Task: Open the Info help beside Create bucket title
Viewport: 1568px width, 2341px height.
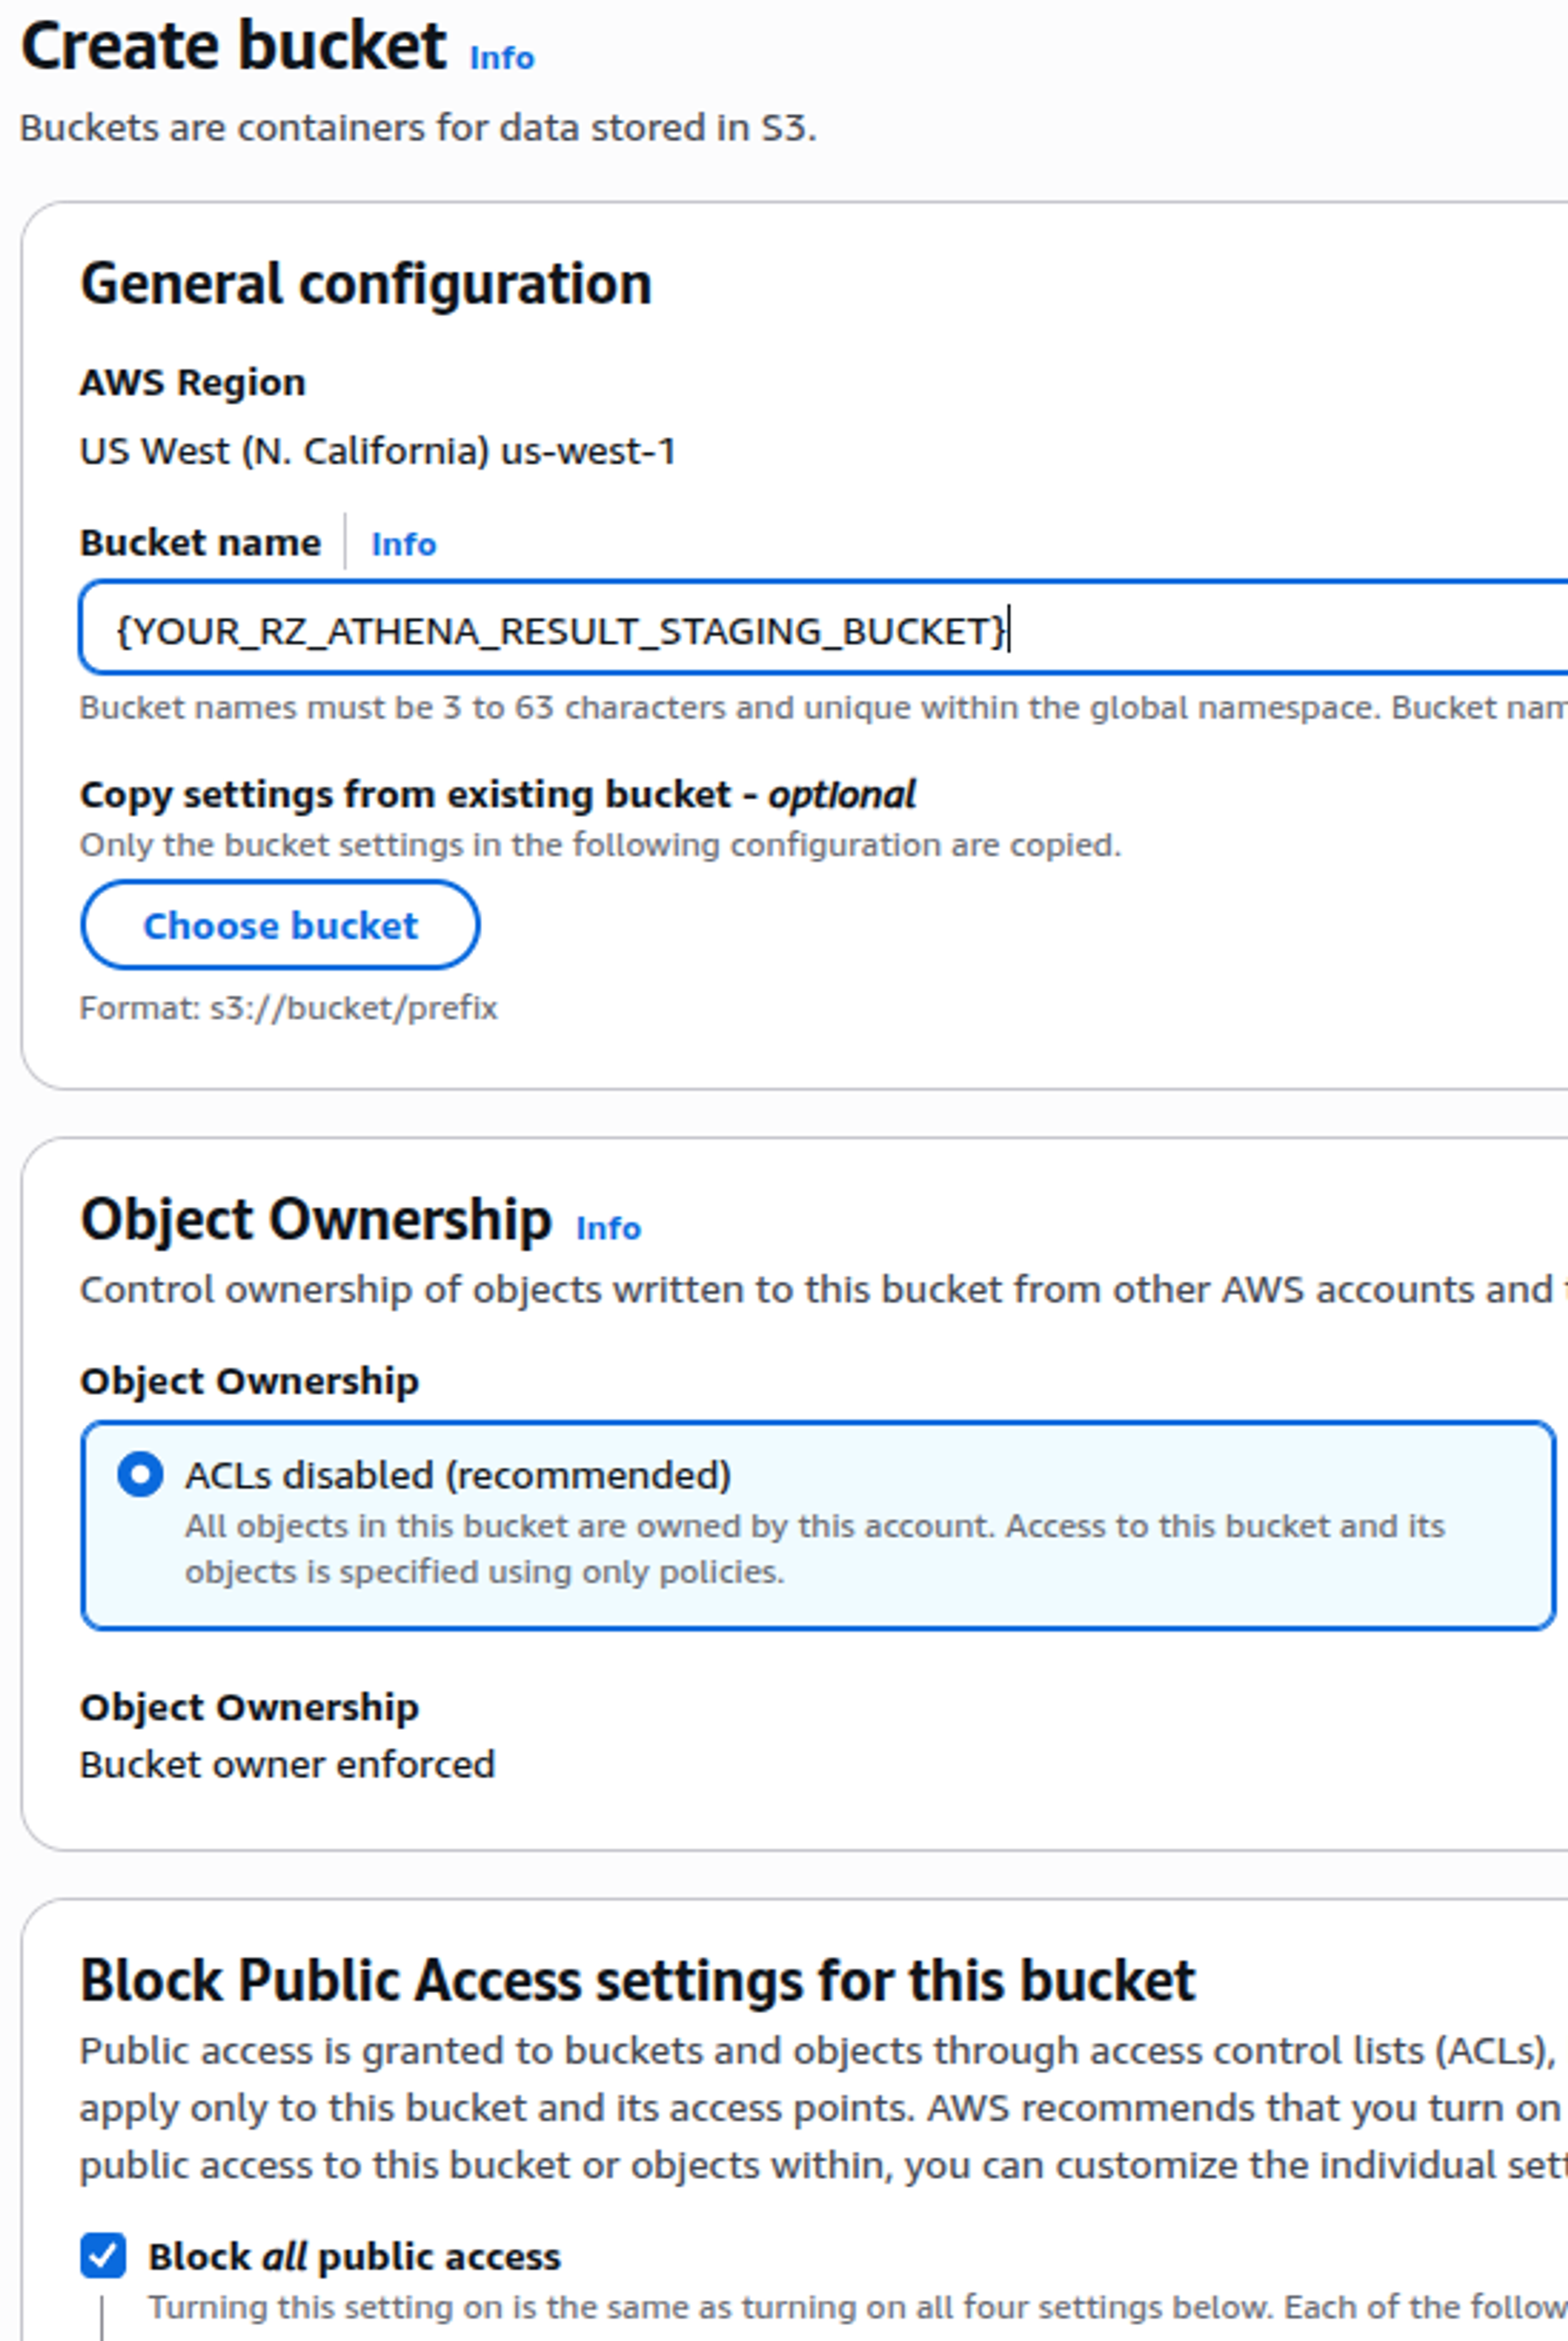Action: coord(500,57)
